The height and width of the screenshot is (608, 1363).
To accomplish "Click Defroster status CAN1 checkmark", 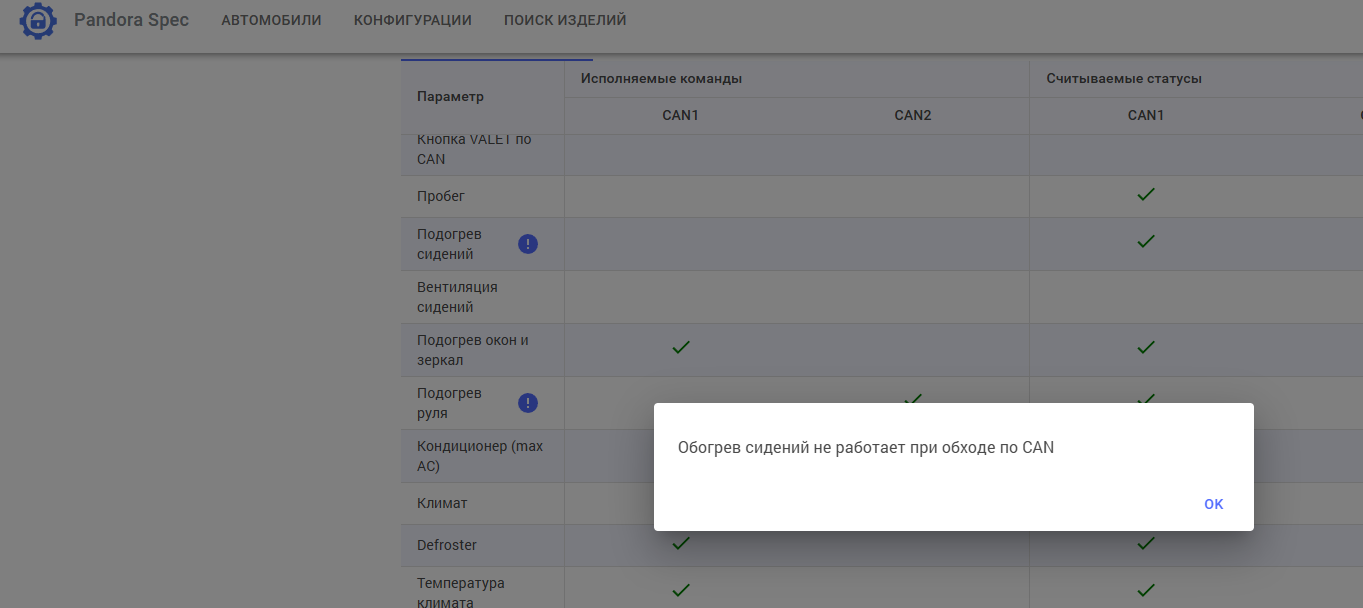I will [1146, 544].
